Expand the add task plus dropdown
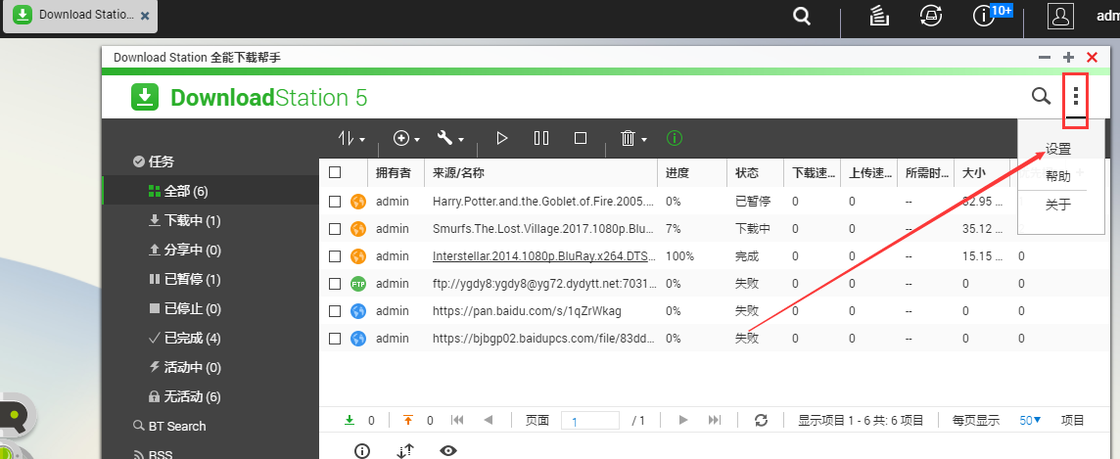 [406, 138]
